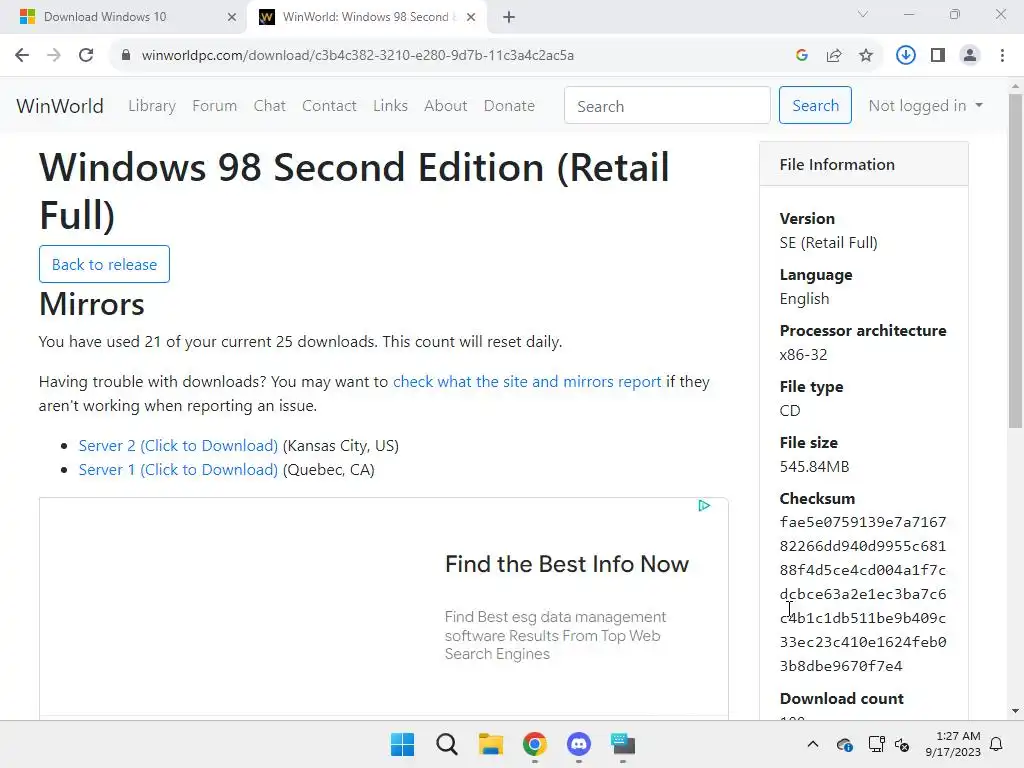Switch to Chrome in taskbar
This screenshot has height=768, width=1024.
coord(534,744)
